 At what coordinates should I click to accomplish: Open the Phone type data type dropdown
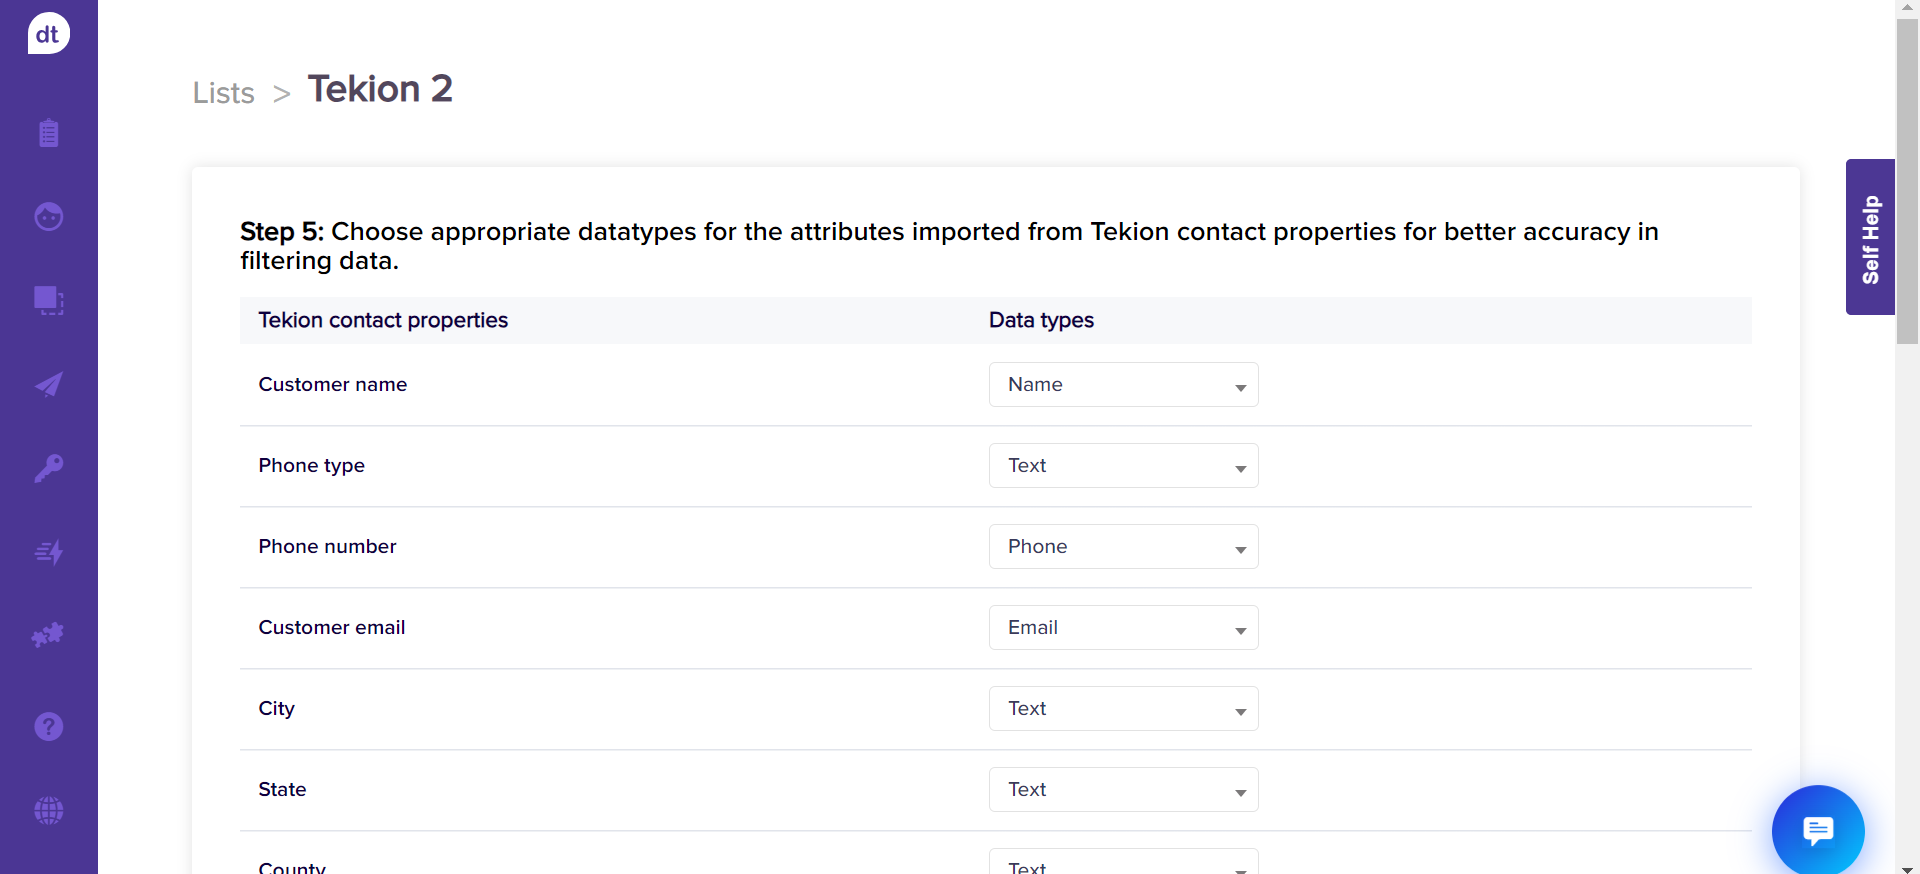pyautogui.click(x=1123, y=466)
